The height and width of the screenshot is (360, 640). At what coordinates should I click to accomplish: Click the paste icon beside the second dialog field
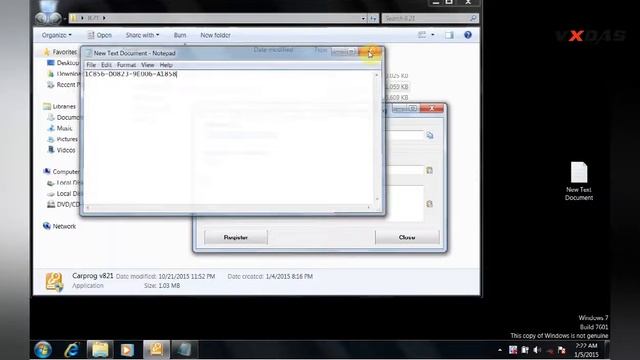tap(429, 170)
